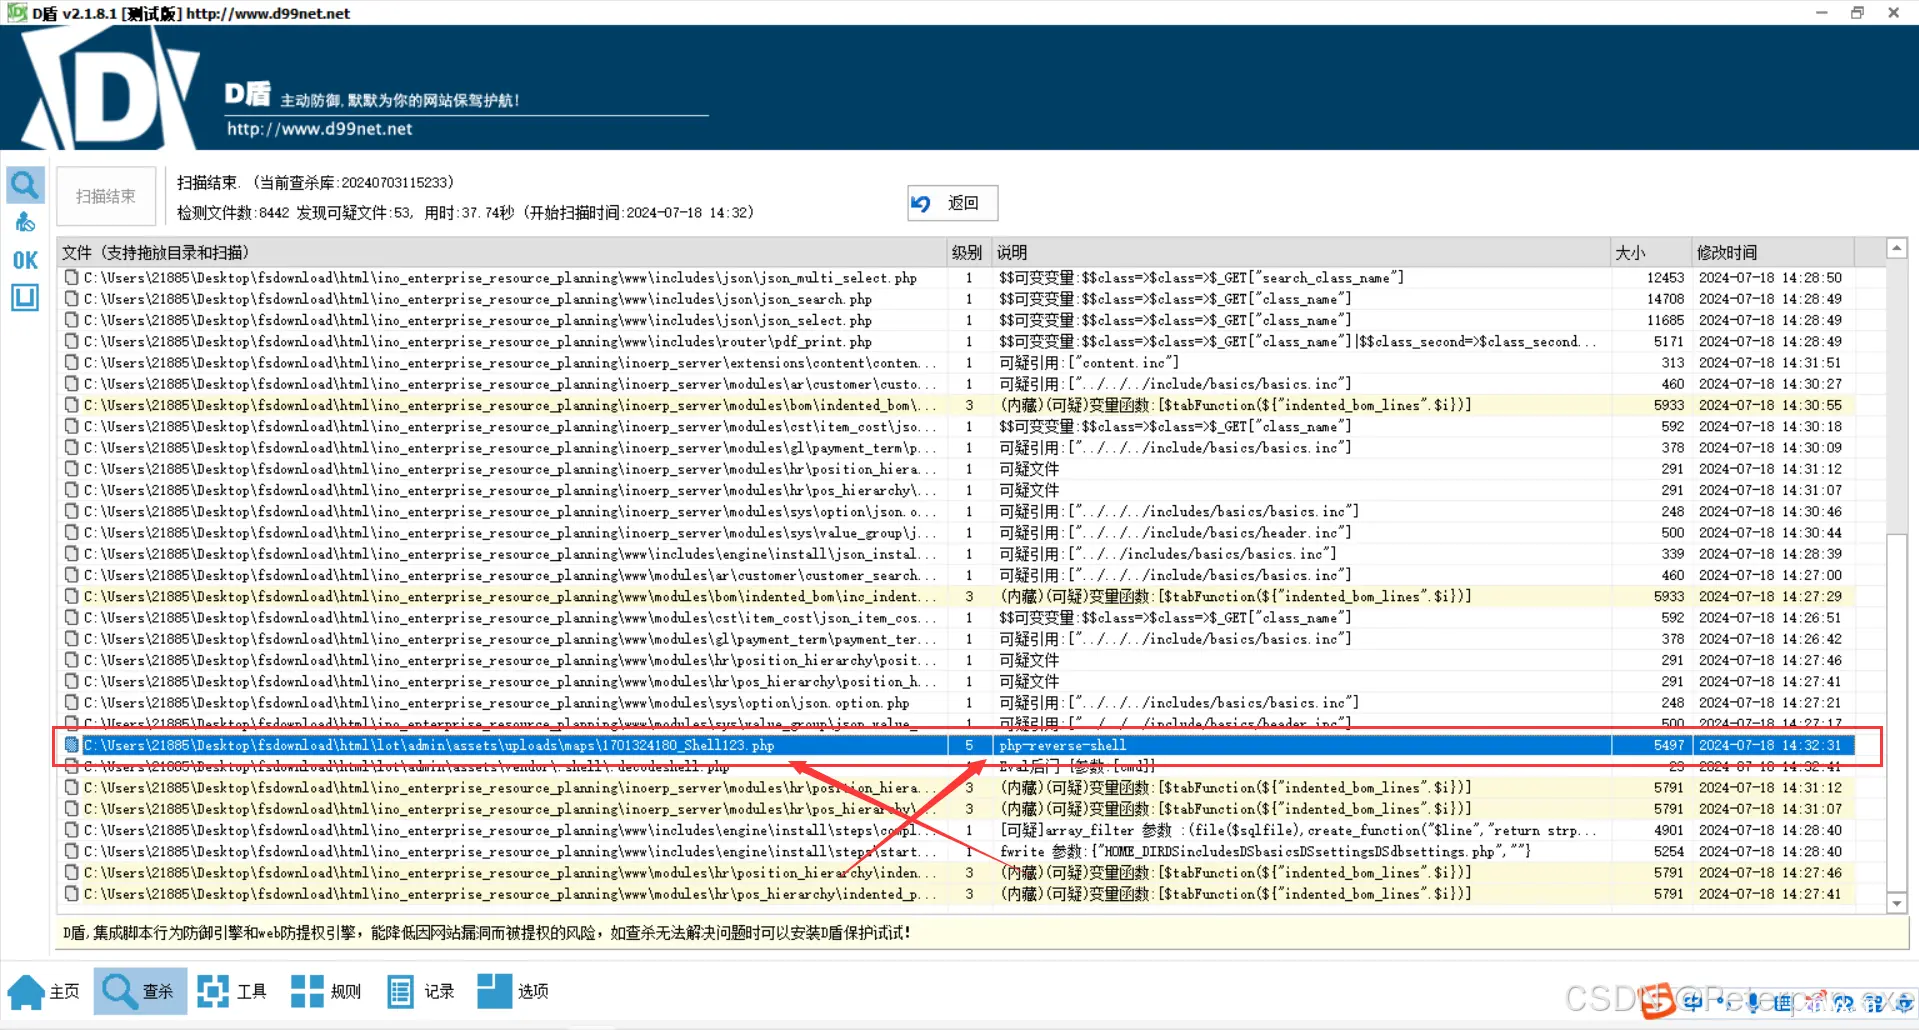
Task: Check the json_search.php row checkbox
Action: [x=71, y=299]
